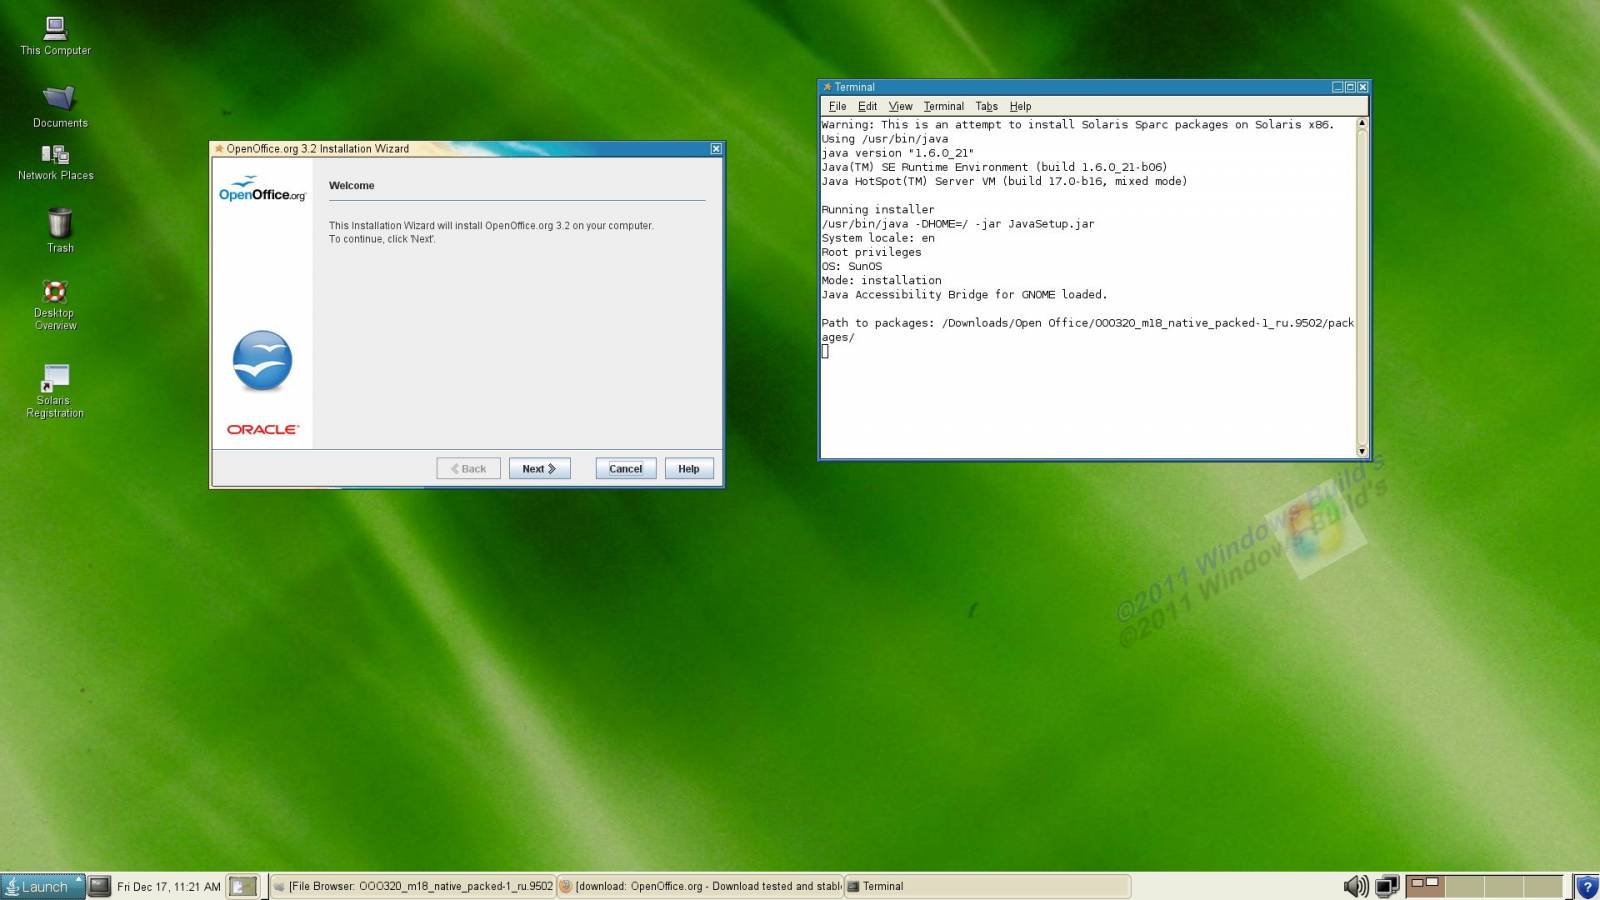Viewport: 1600px width, 900px height.
Task: Click the Launch menu button
Action: pos(42,886)
